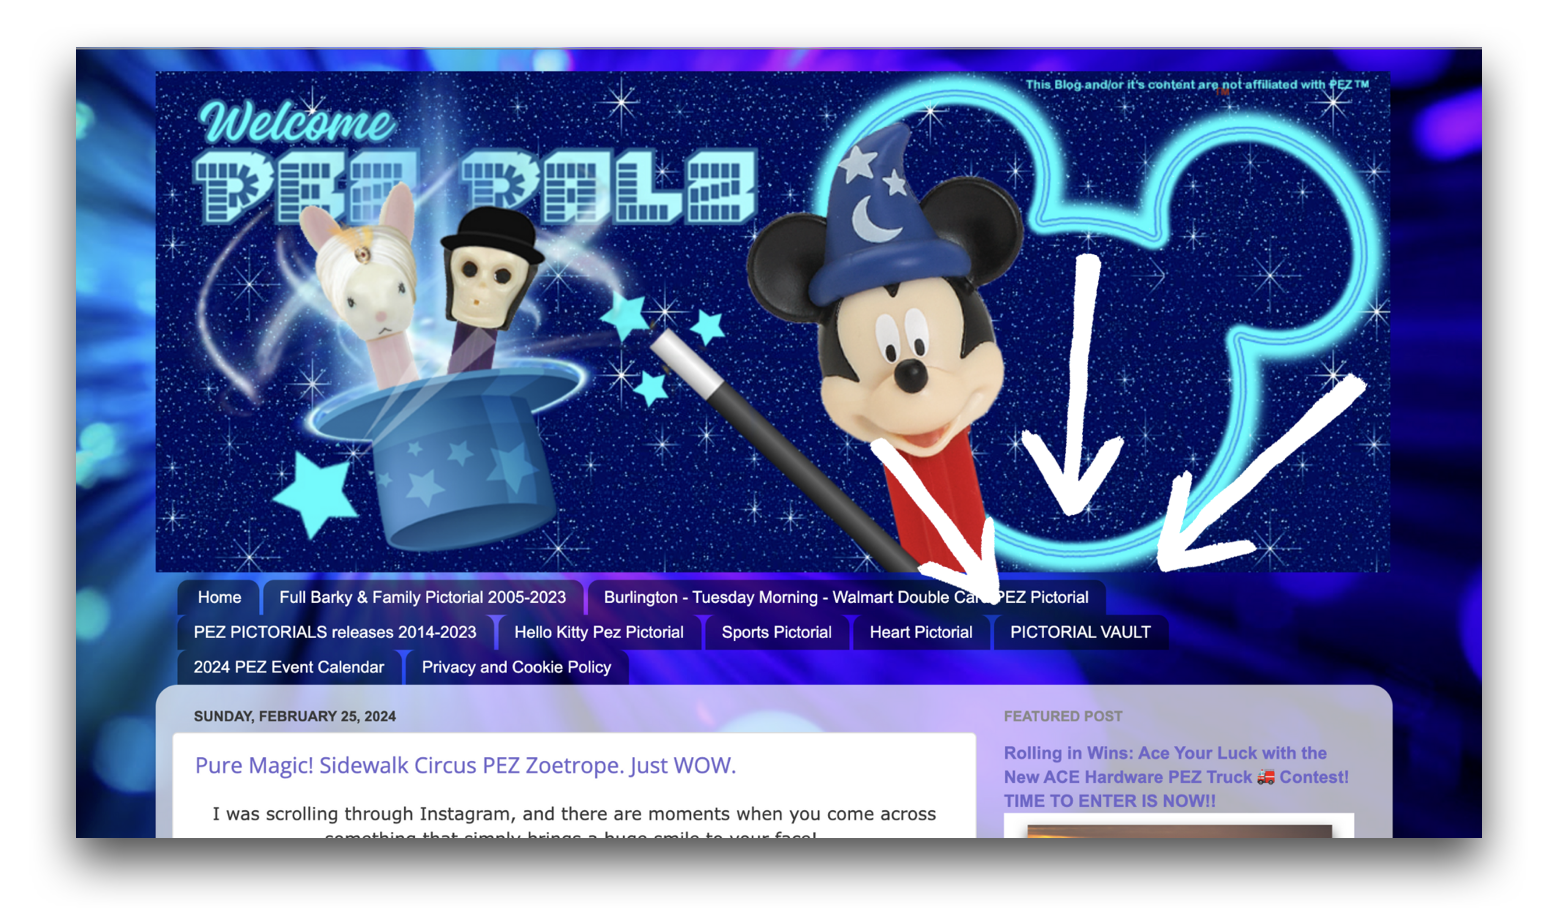Open PICTORIAL VAULT tab
1554x911 pixels.
click(x=1080, y=632)
